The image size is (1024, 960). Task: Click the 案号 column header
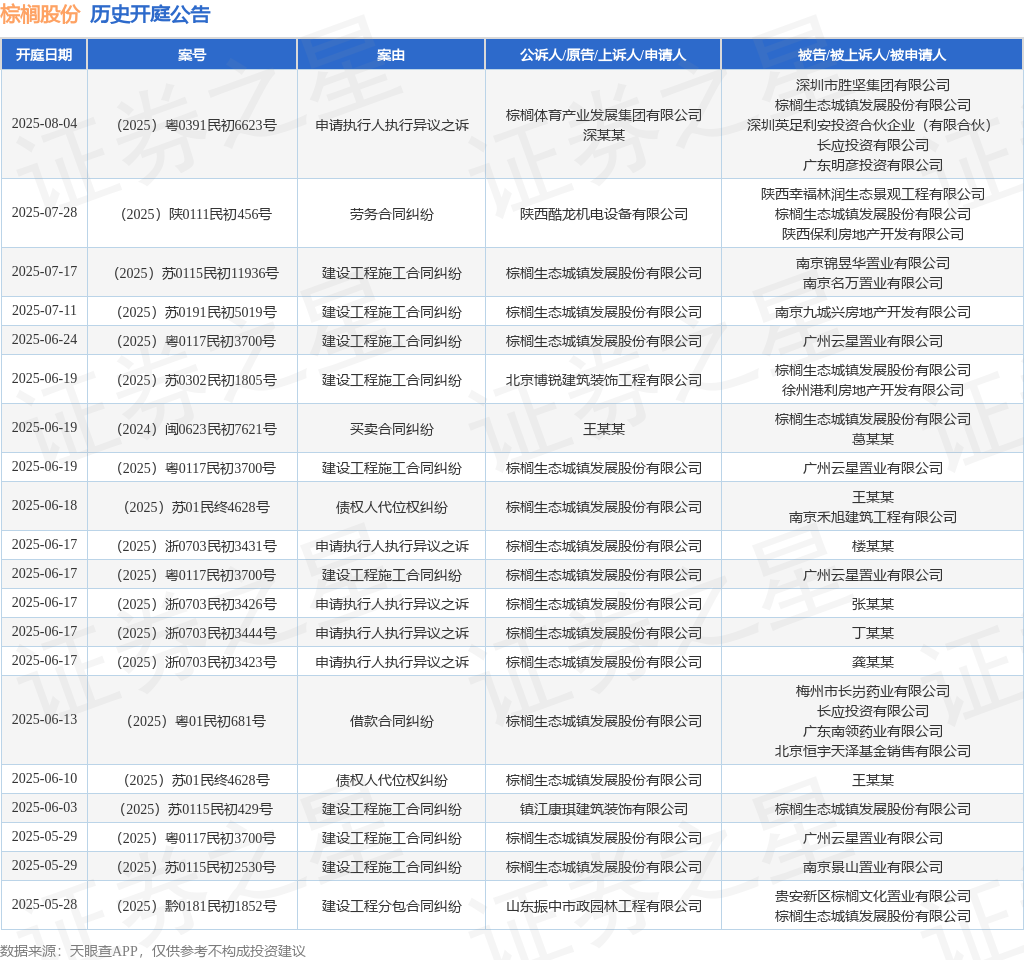pyautogui.click(x=192, y=55)
